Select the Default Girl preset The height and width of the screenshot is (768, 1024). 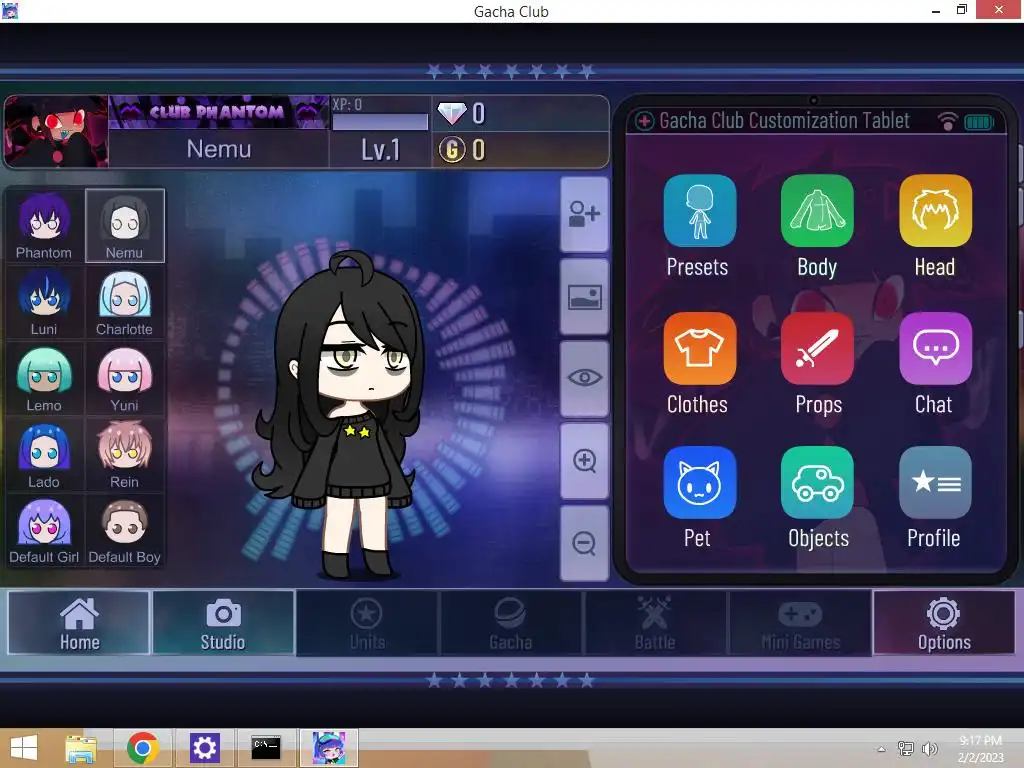pos(44,531)
